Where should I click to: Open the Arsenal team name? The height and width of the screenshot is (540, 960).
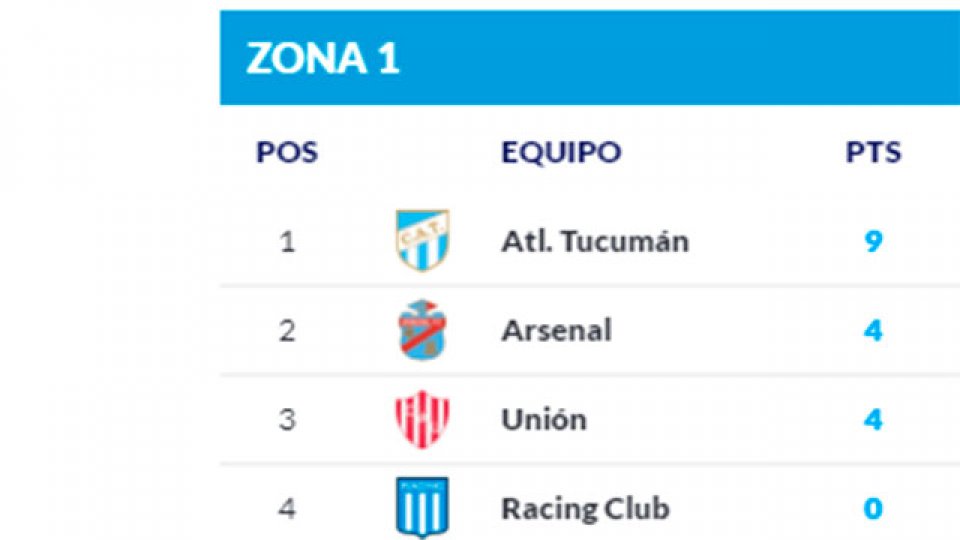click(556, 331)
